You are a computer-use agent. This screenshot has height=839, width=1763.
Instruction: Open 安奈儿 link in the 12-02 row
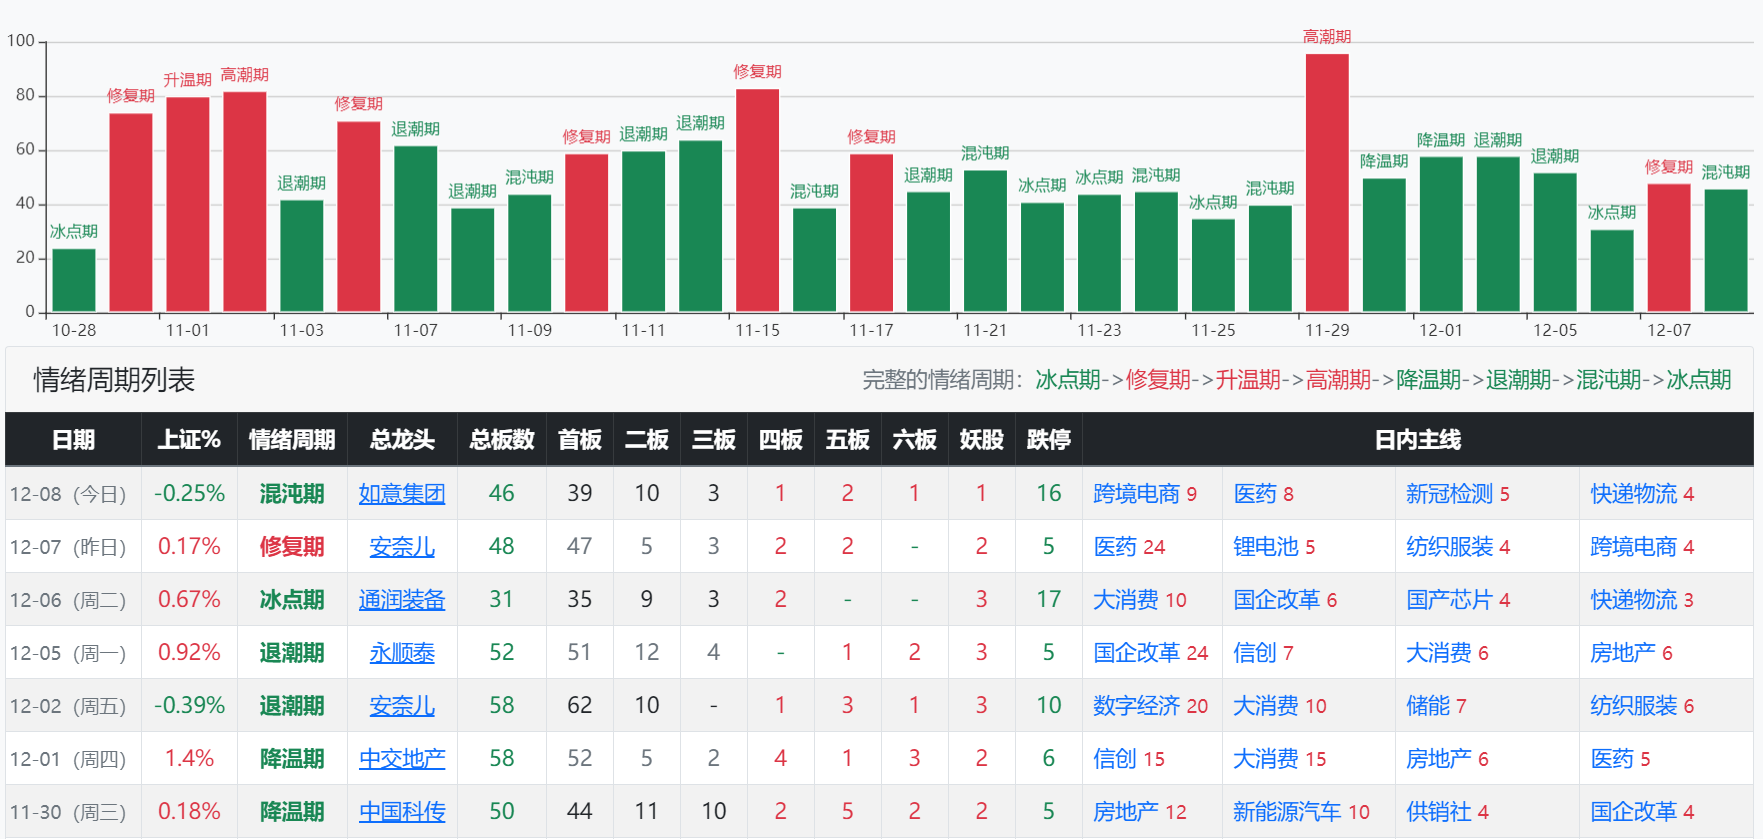point(402,706)
